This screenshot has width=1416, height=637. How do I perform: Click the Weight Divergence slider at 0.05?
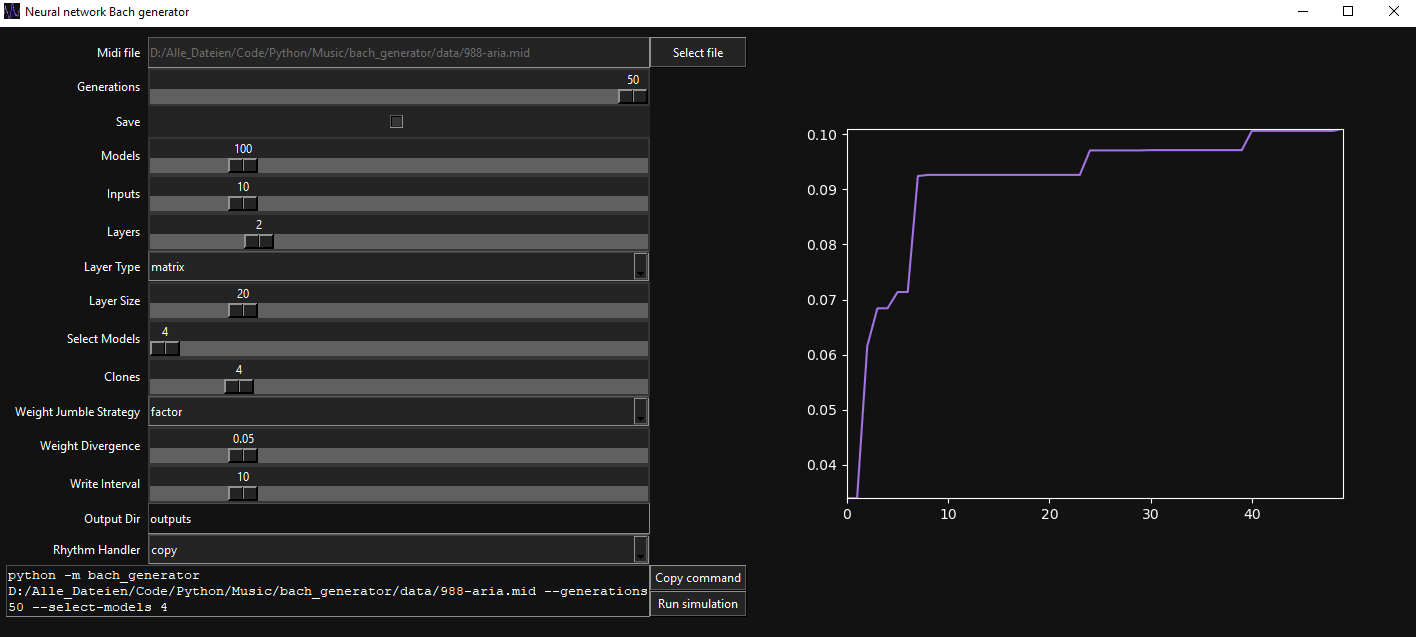point(242,455)
